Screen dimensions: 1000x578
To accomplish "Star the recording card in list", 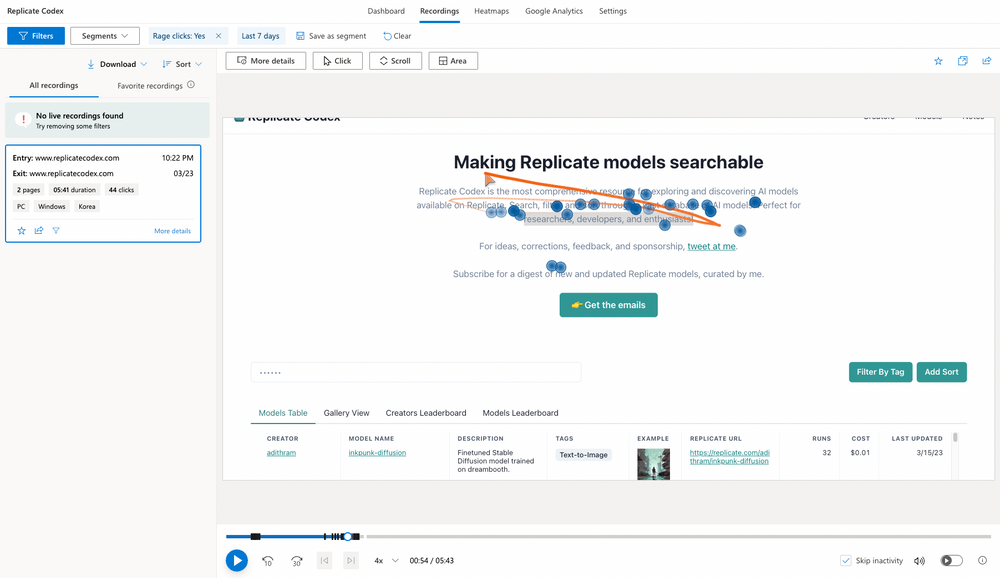I will 22,230.
